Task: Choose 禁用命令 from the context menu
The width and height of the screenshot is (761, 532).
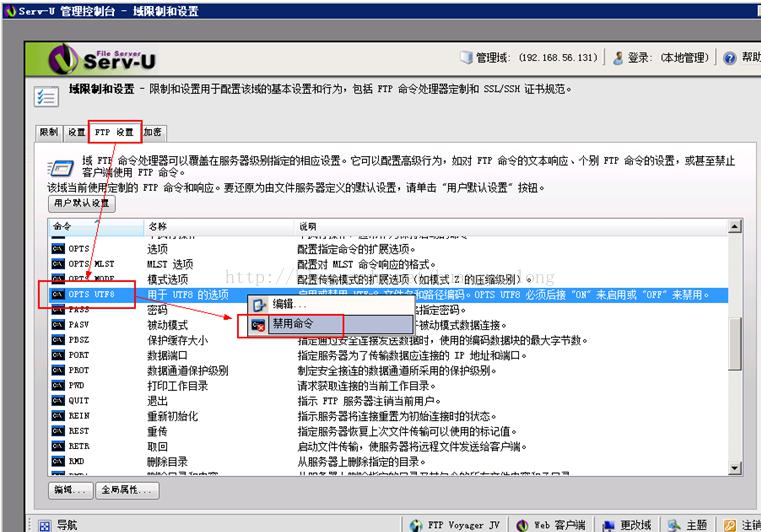Action: pyautogui.click(x=331, y=324)
